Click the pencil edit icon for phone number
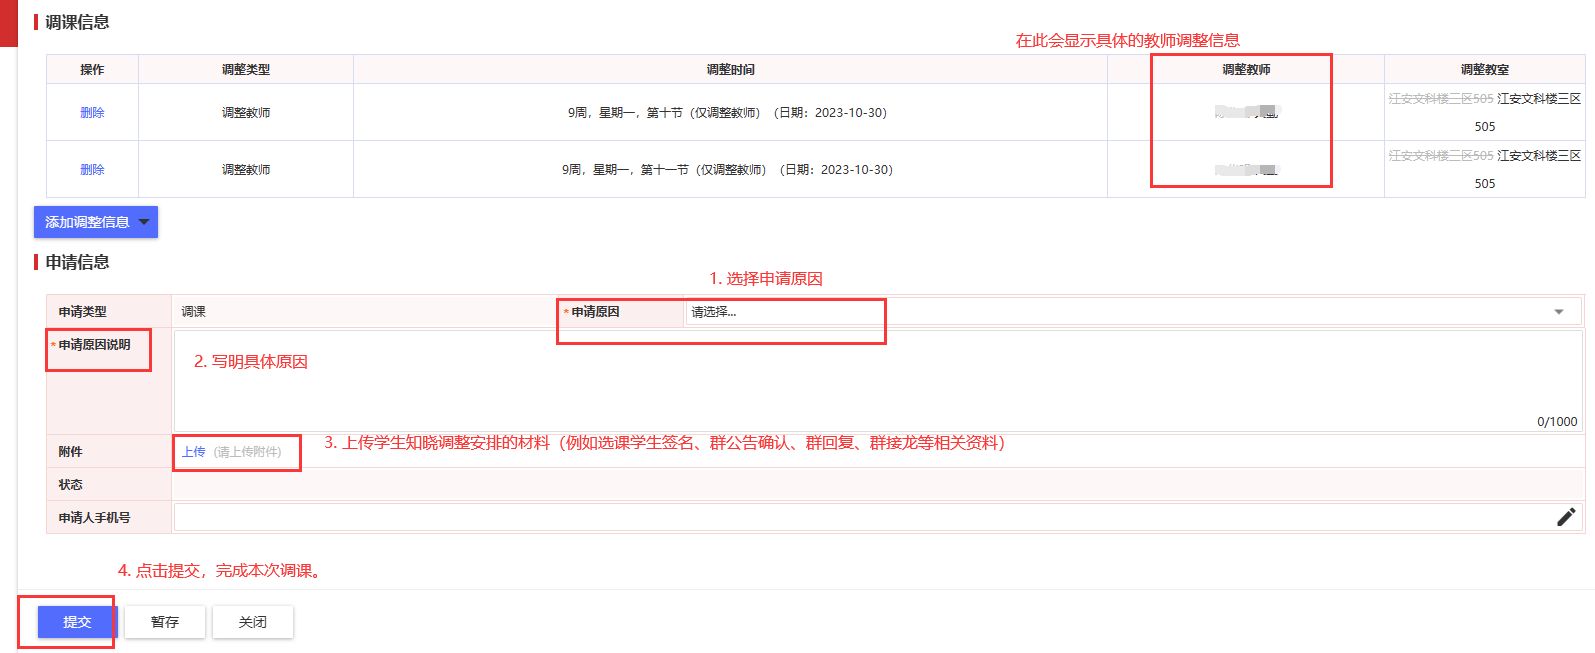 [1565, 517]
